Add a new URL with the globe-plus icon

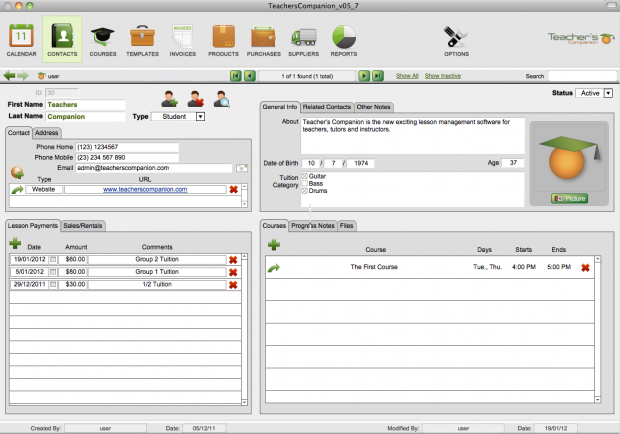17,173
